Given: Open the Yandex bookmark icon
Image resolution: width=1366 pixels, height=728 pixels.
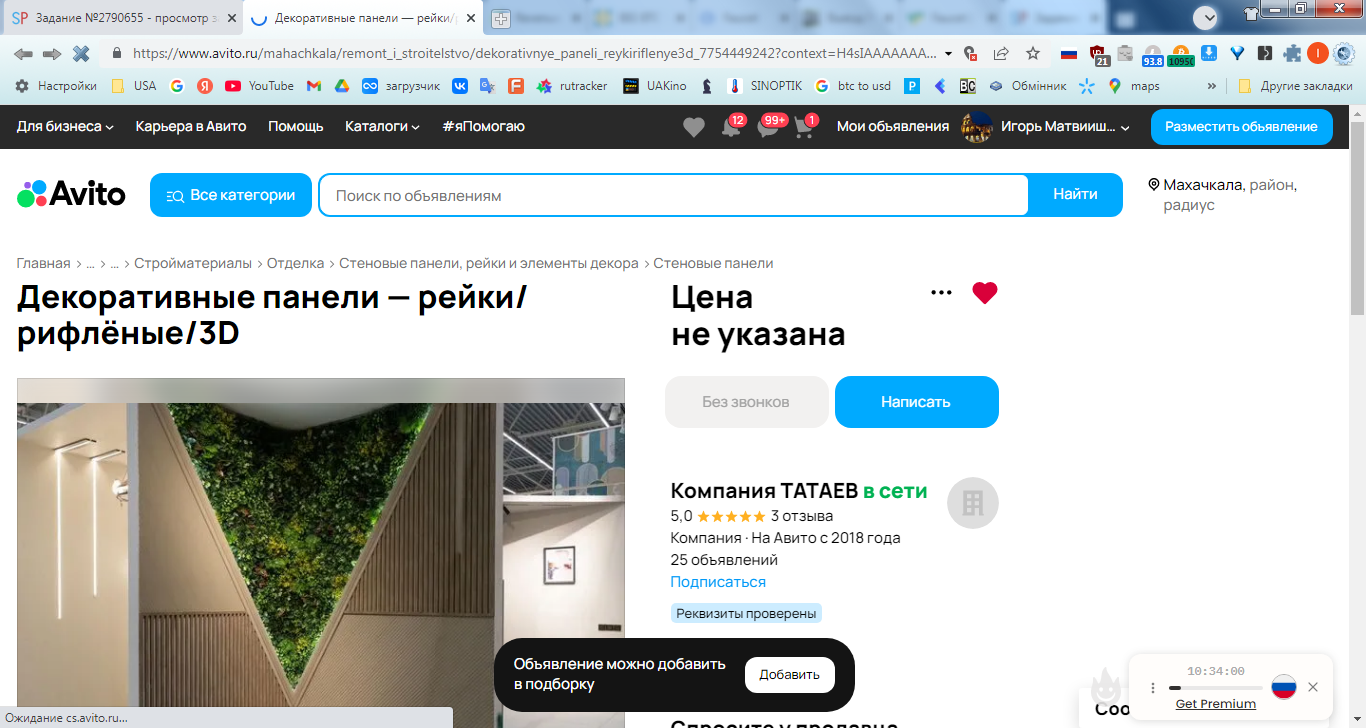Looking at the screenshot, I should point(204,86).
